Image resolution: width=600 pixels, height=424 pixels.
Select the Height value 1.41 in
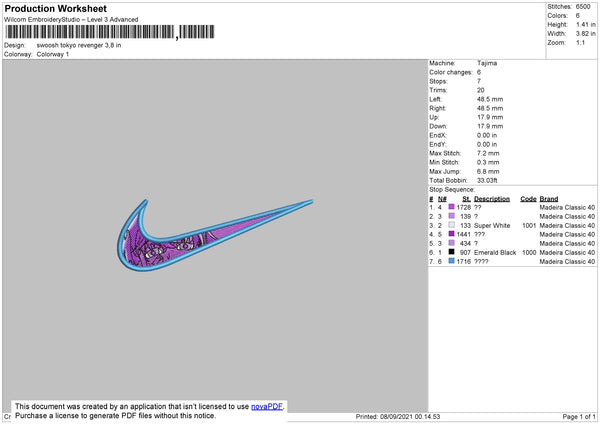(x=586, y=24)
